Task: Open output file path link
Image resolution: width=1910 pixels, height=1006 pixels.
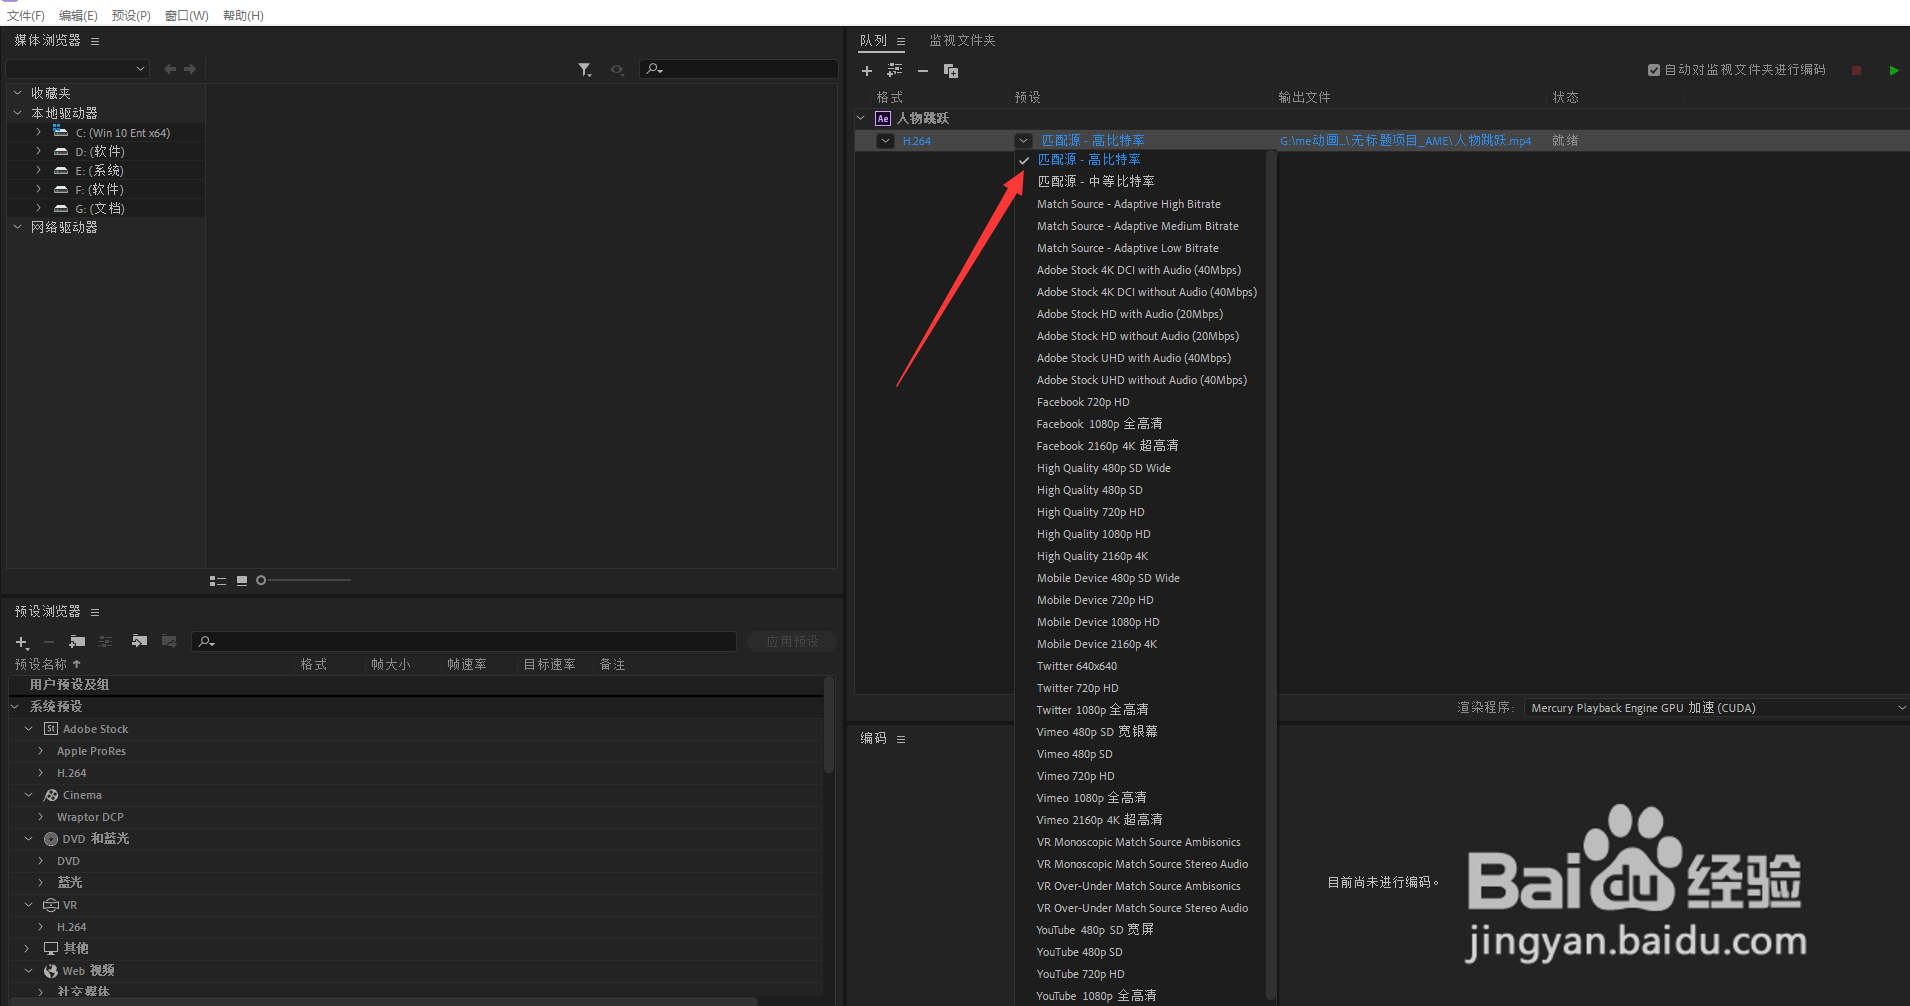Action: [1405, 141]
